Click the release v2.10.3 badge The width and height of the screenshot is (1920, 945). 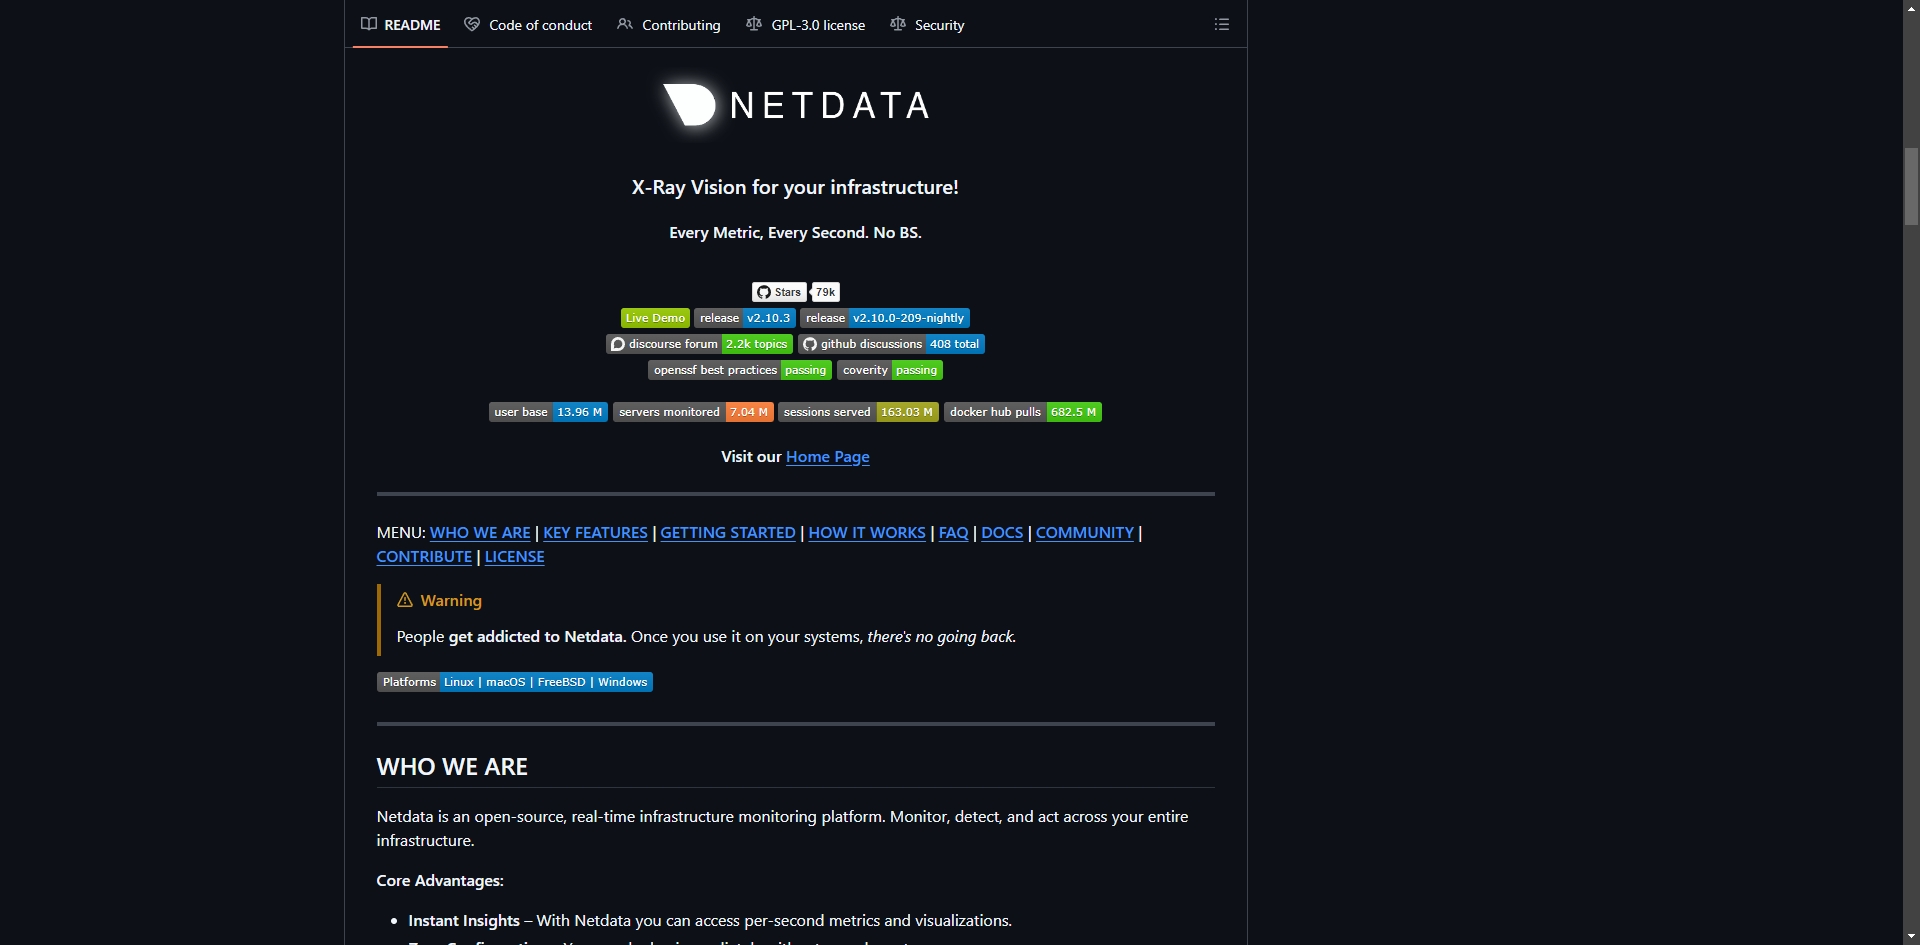(x=745, y=318)
